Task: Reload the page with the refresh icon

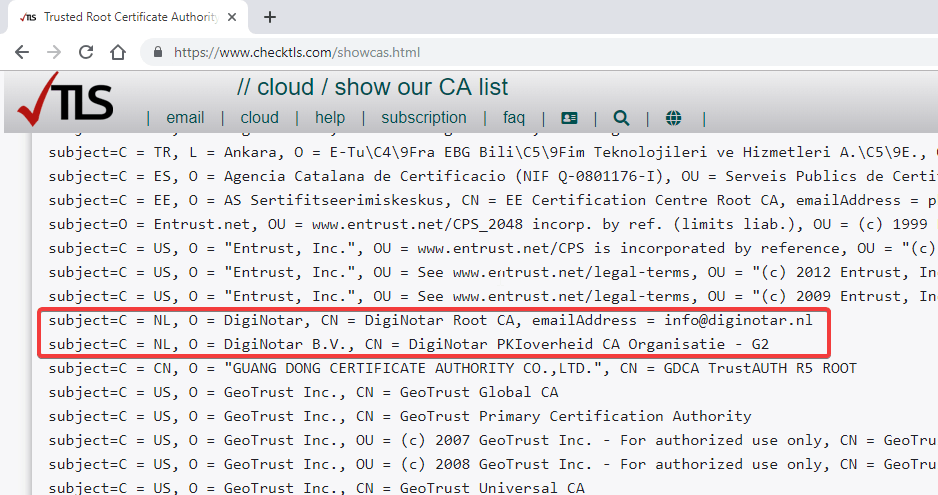Action: click(x=86, y=52)
